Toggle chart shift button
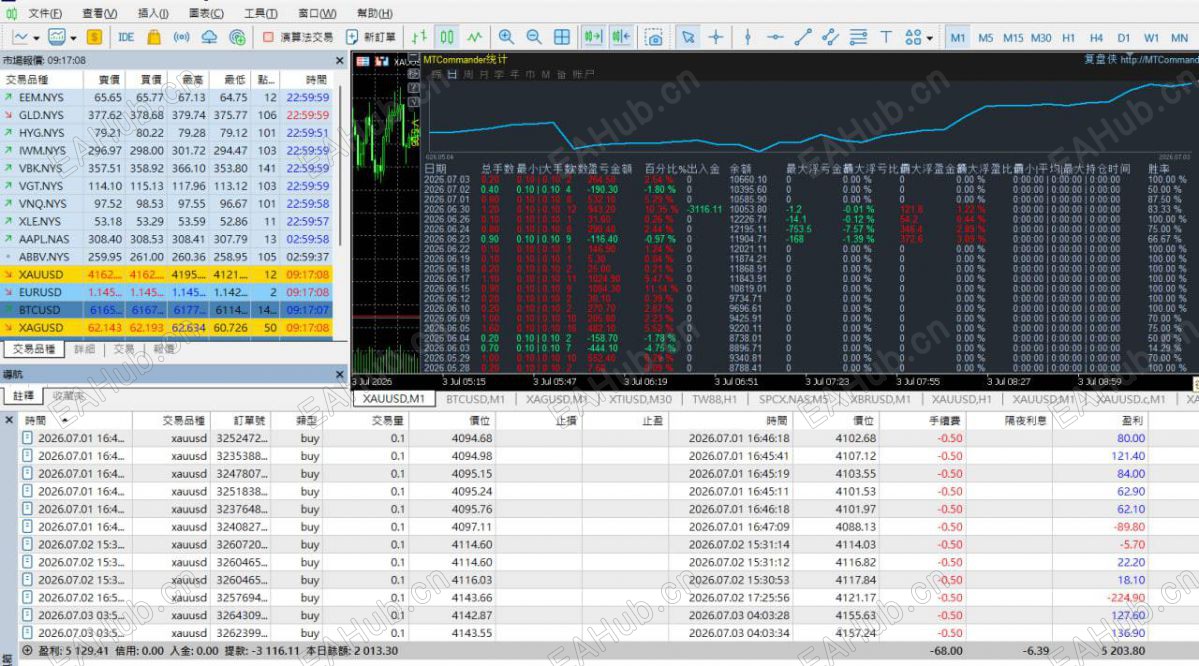Image resolution: width=1199 pixels, height=666 pixels. [621, 37]
